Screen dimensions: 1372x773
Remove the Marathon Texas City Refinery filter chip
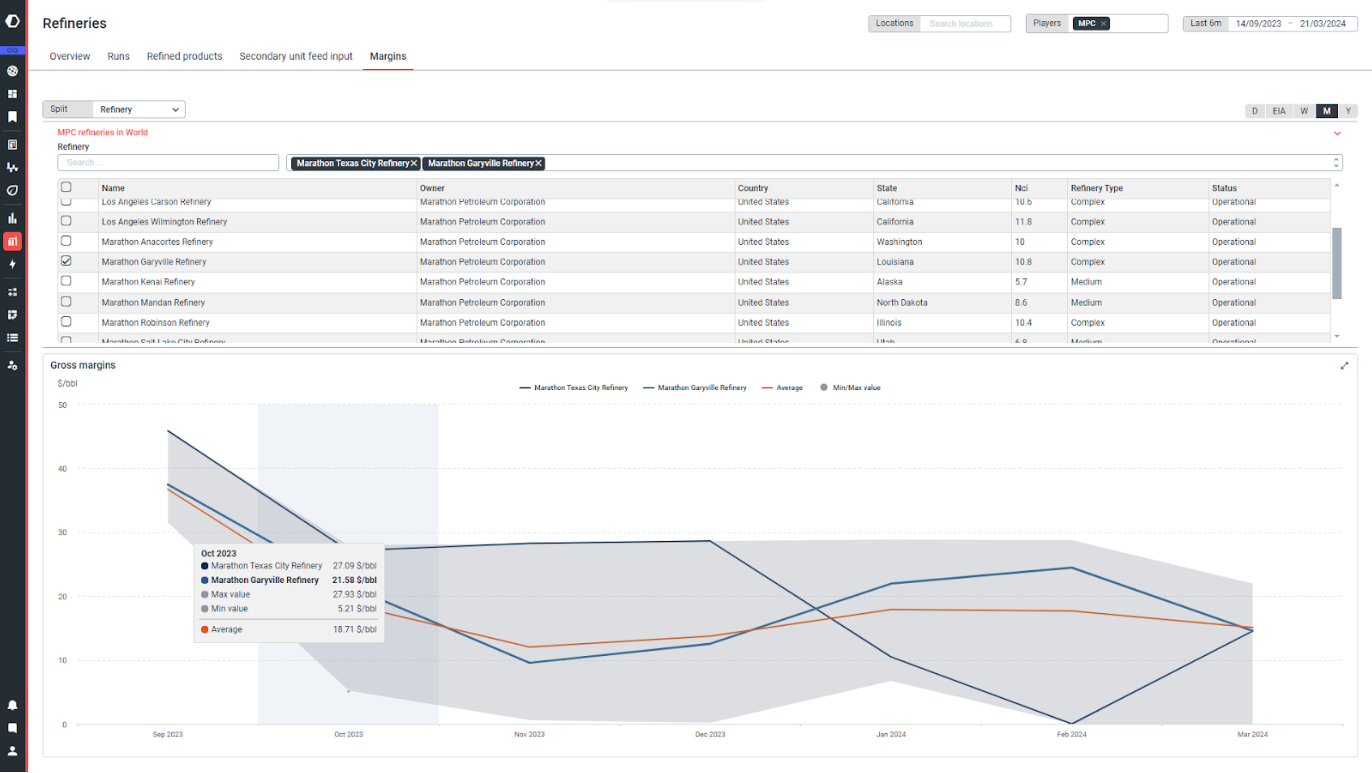click(413, 162)
